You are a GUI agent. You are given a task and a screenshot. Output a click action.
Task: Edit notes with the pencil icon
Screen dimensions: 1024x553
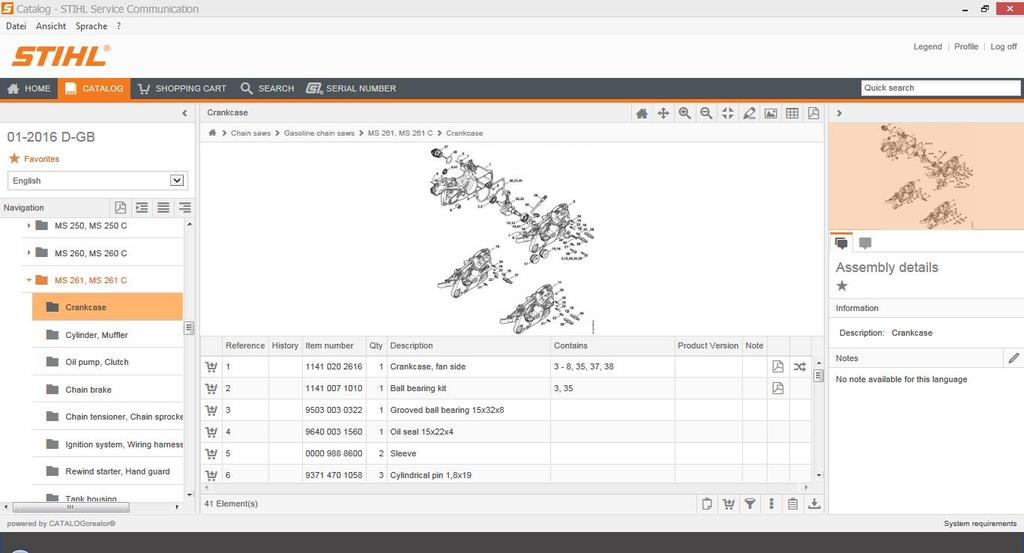[x=1013, y=358]
